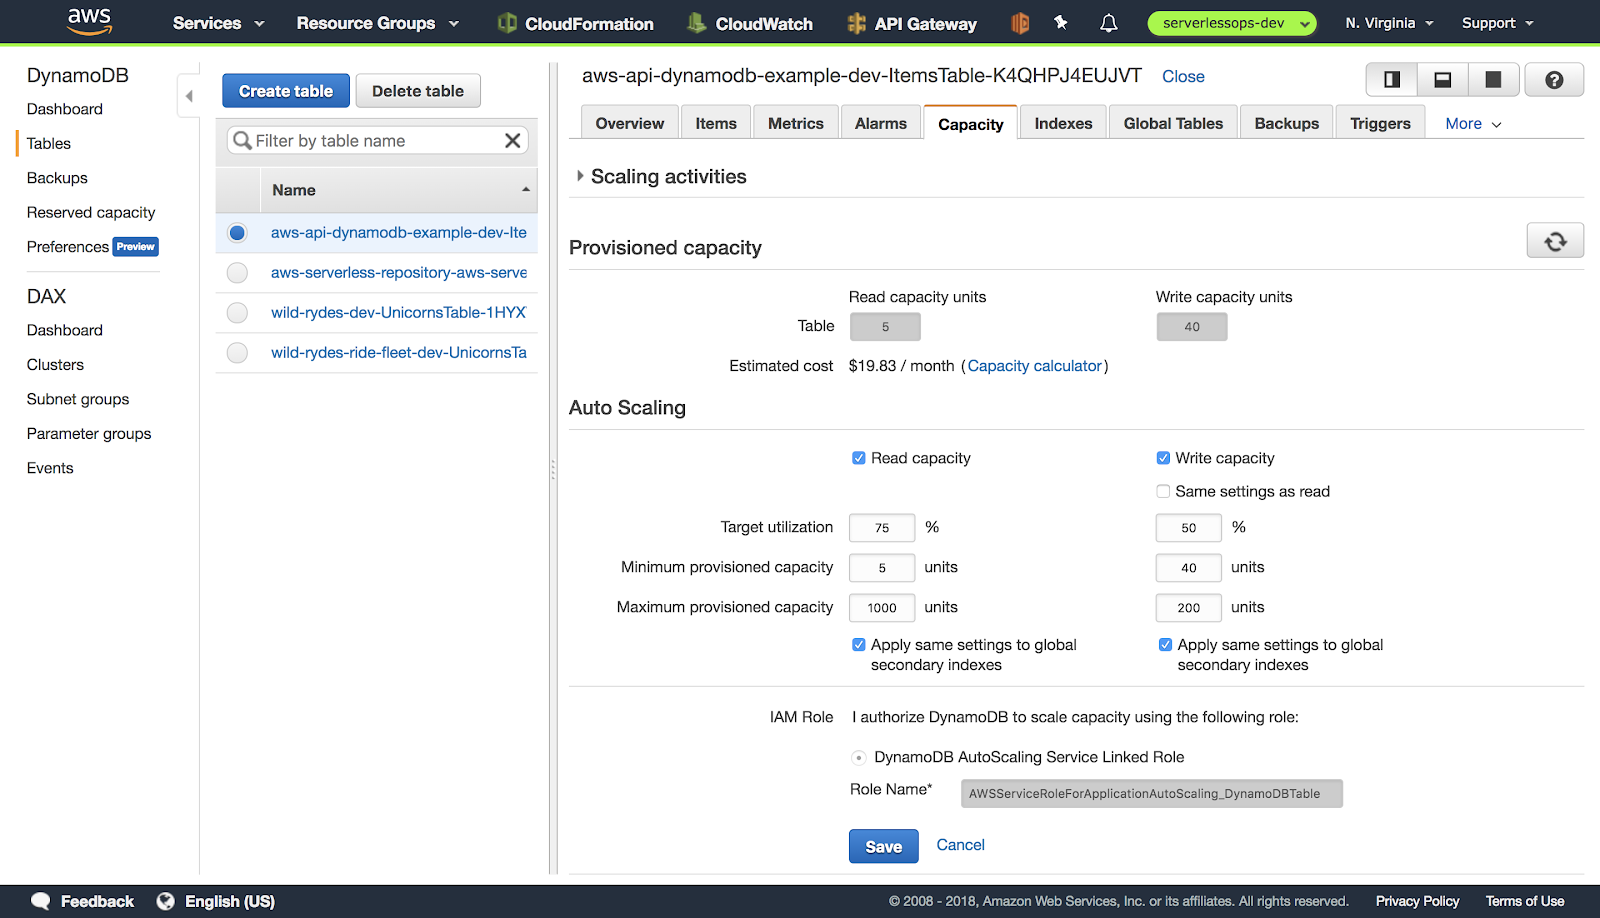Open Reserved capacity in the sidebar
1600x918 pixels.
(91, 213)
